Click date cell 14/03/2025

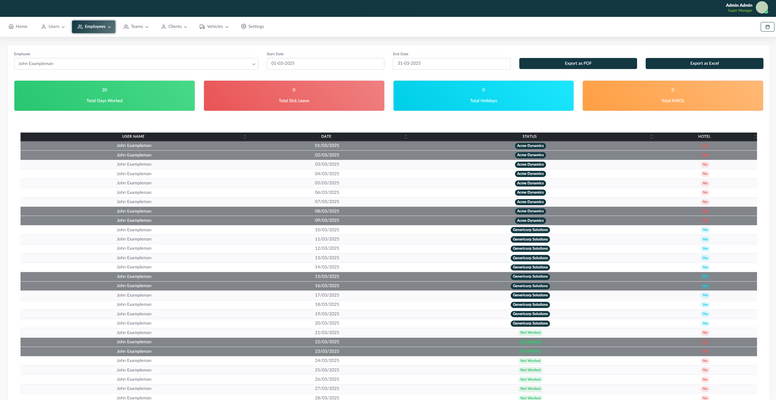327,267
